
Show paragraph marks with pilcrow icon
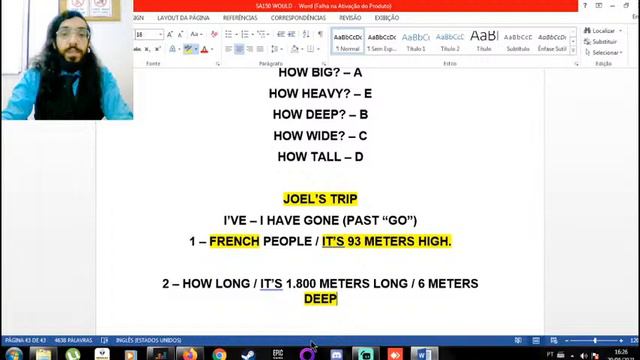(320, 34)
